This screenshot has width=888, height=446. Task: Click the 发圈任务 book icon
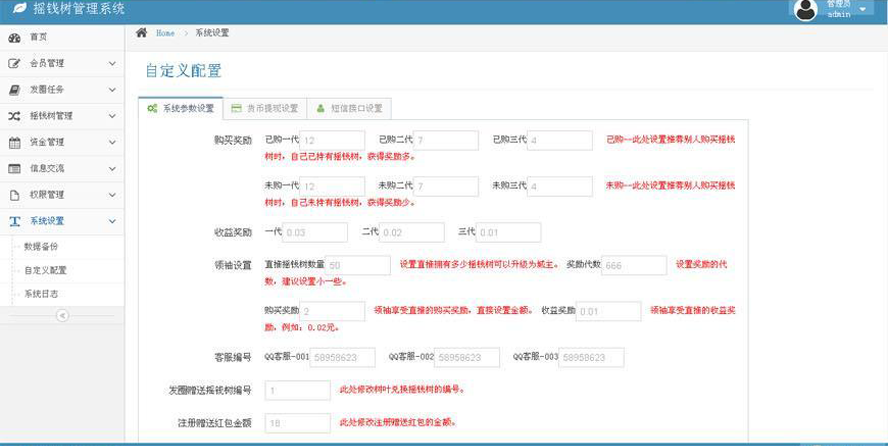15,90
